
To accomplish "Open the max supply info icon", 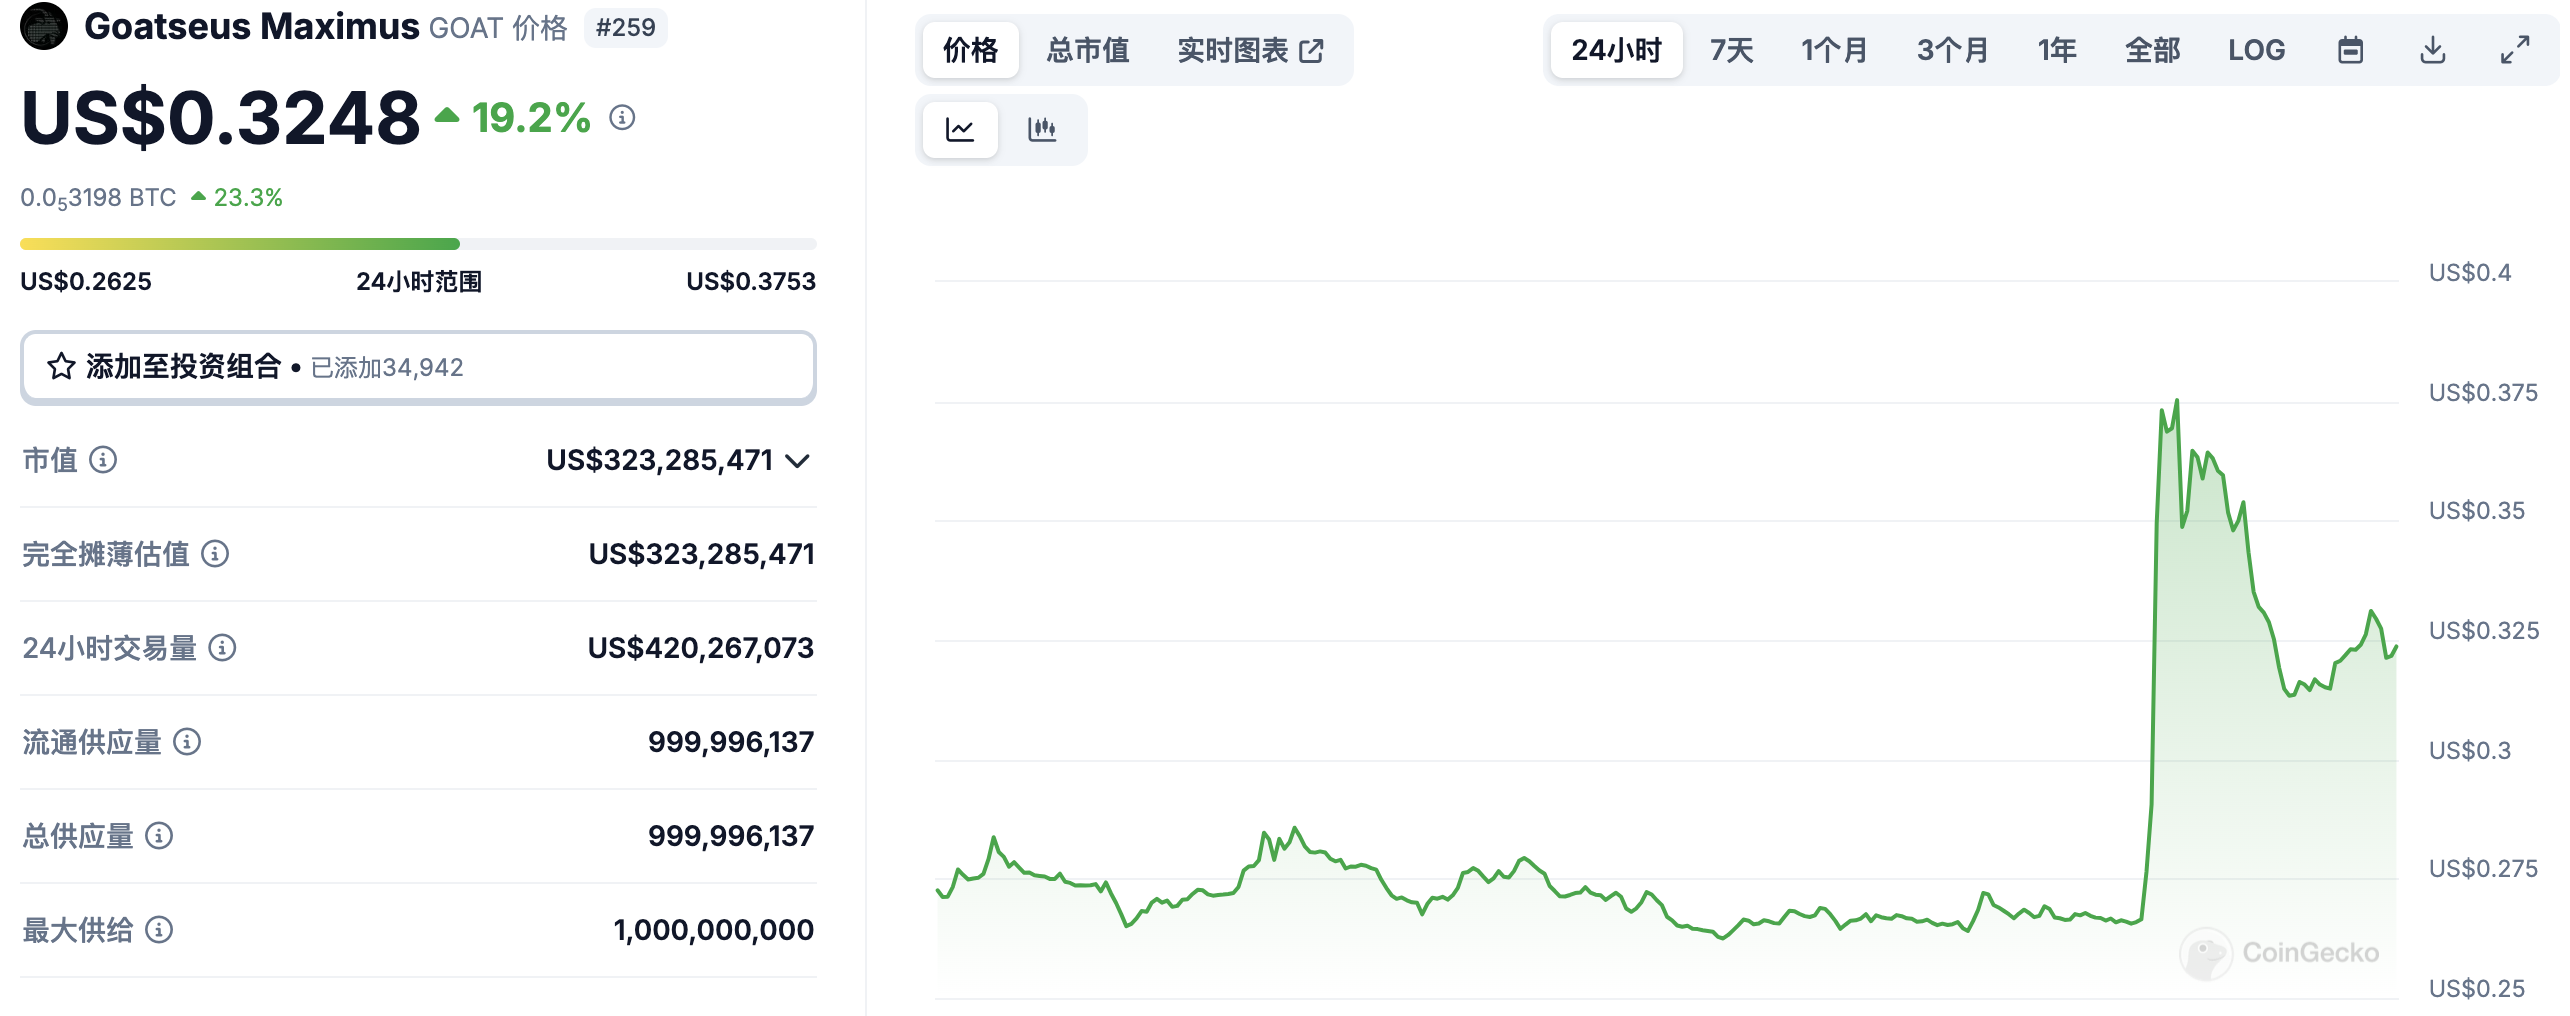I will (159, 930).
